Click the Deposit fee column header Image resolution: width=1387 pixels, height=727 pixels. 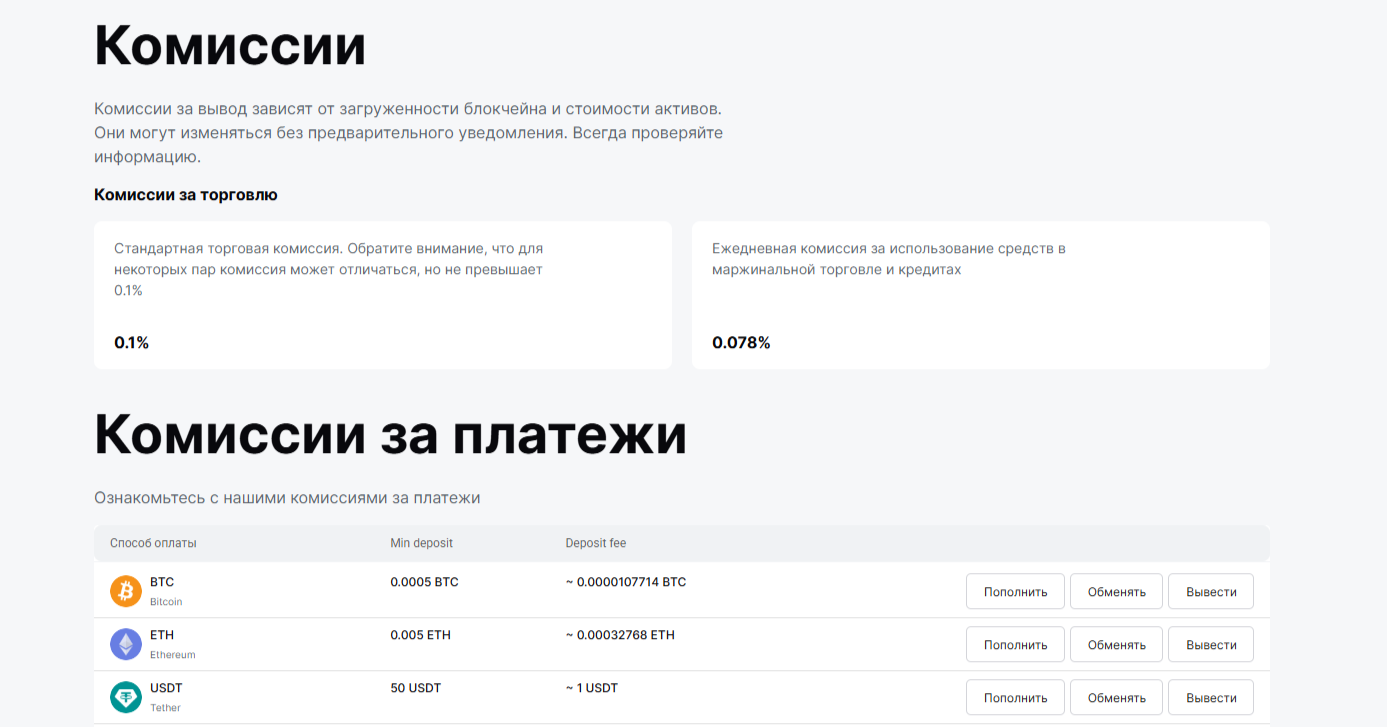[x=595, y=543]
